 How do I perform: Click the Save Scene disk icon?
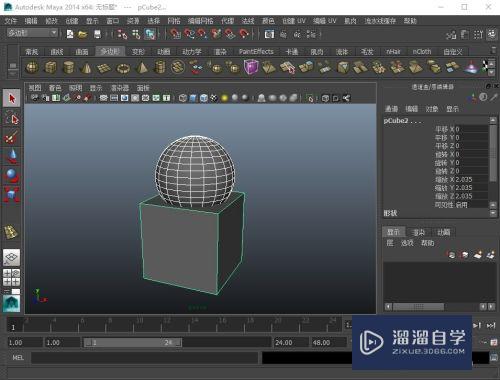97,34
